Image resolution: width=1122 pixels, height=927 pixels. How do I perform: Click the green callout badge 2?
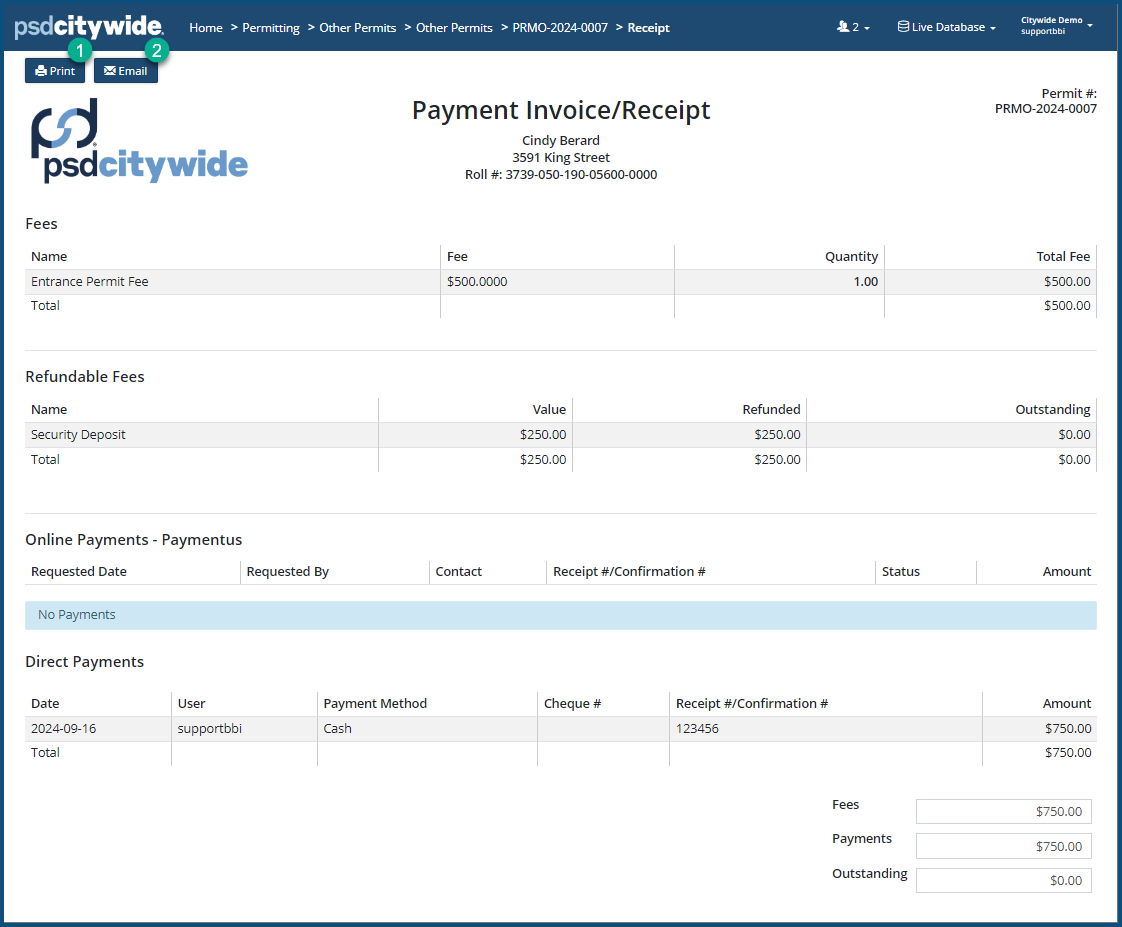click(x=157, y=49)
